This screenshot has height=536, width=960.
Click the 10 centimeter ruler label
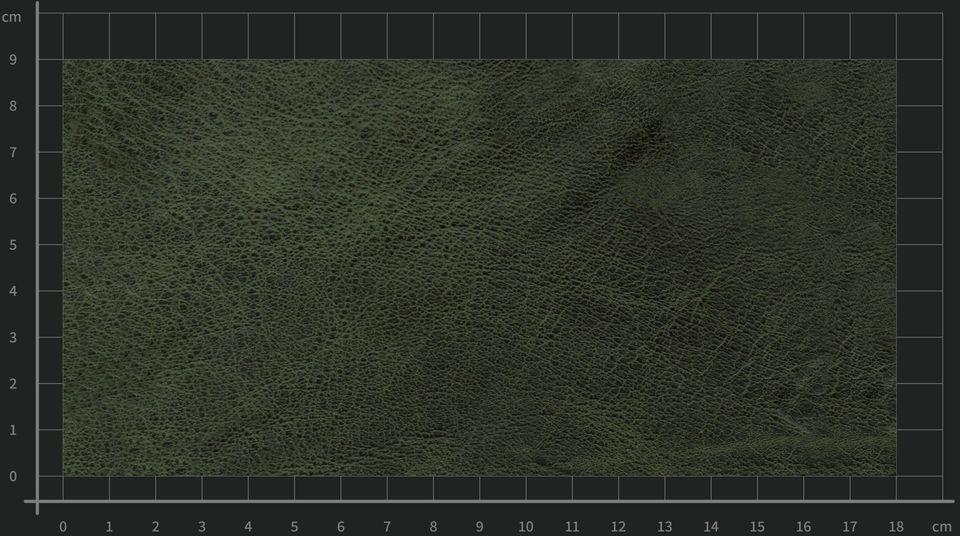coord(526,527)
